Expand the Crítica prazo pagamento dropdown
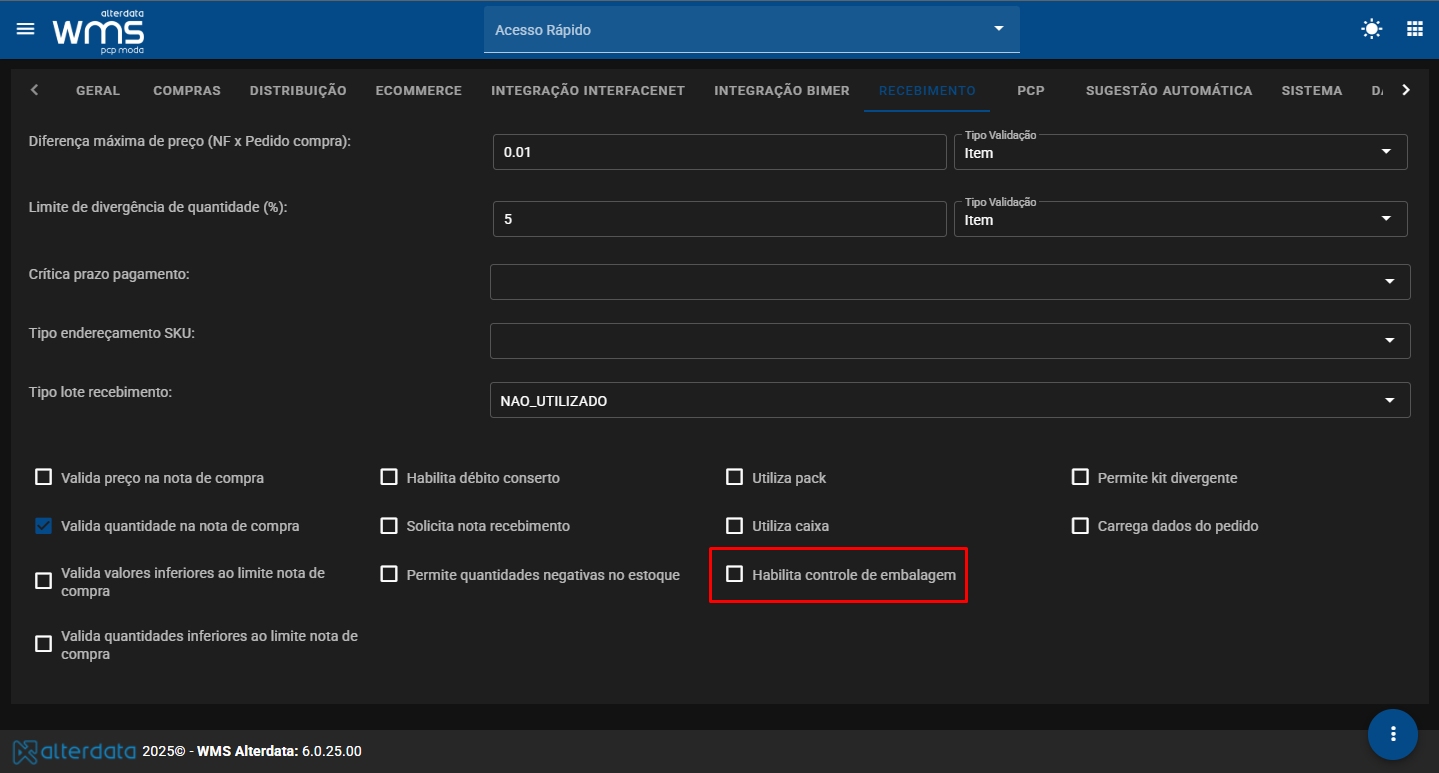This screenshot has width=1439, height=773. (x=950, y=282)
